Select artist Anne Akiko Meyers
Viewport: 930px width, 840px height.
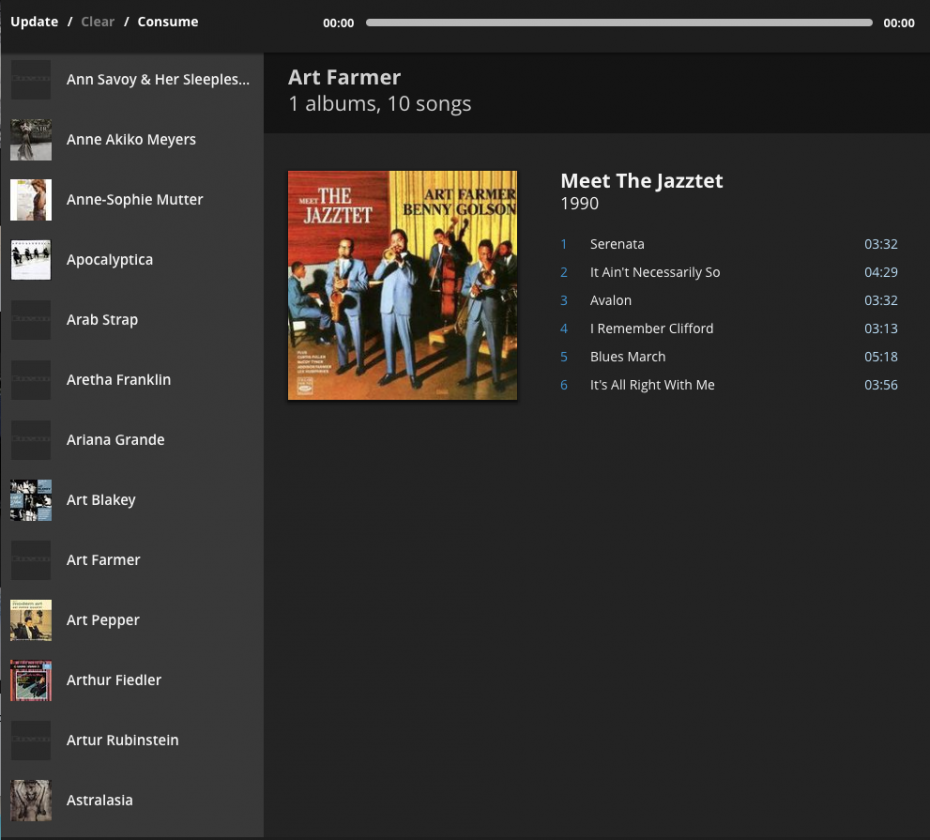(132, 139)
